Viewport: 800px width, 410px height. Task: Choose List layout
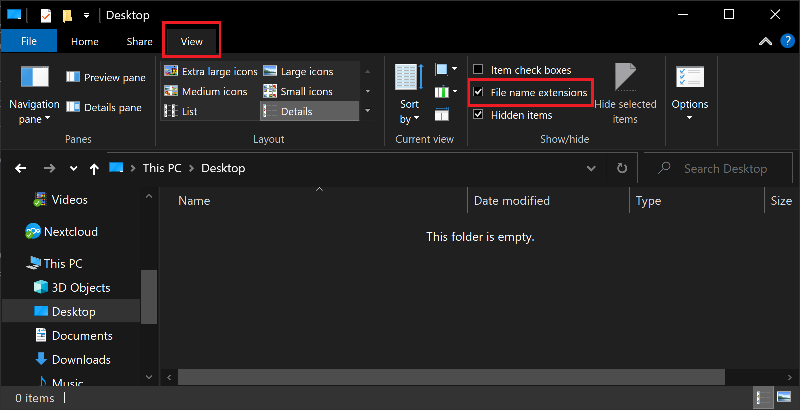point(181,111)
